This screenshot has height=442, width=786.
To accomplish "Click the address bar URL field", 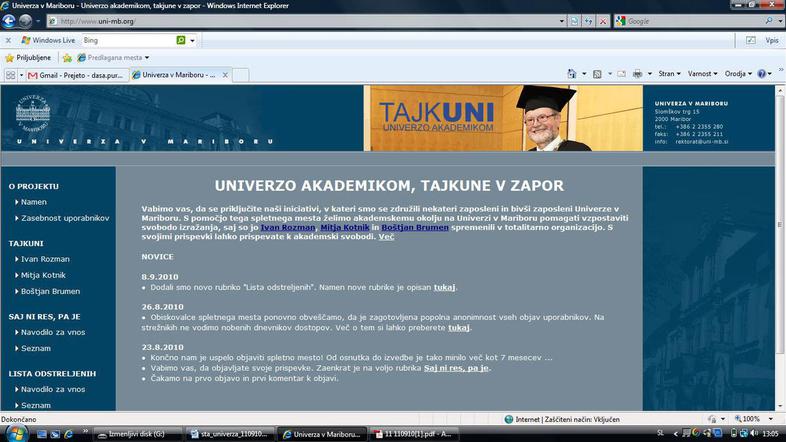I will (x=300, y=20).
